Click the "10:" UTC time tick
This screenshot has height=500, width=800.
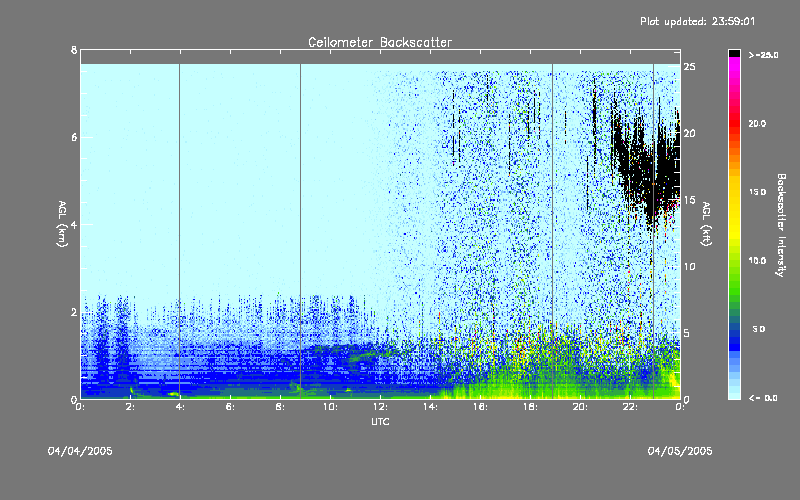(331, 407)
